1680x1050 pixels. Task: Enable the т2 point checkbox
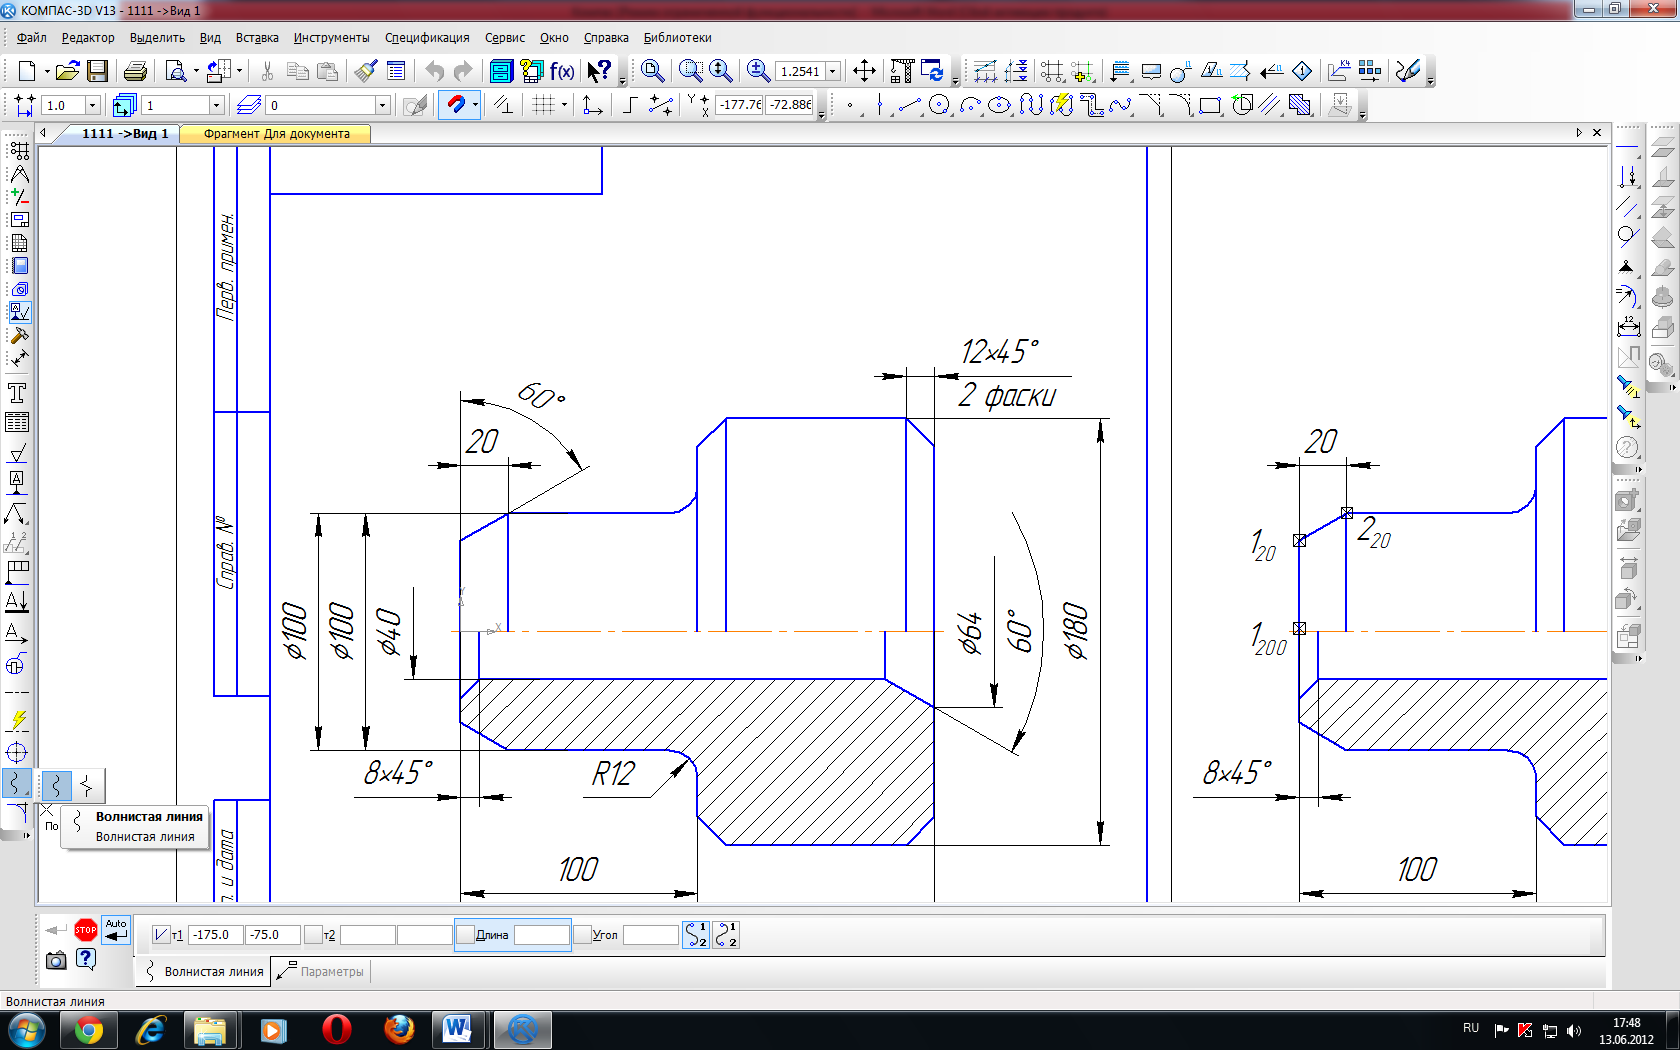point(313,935)
